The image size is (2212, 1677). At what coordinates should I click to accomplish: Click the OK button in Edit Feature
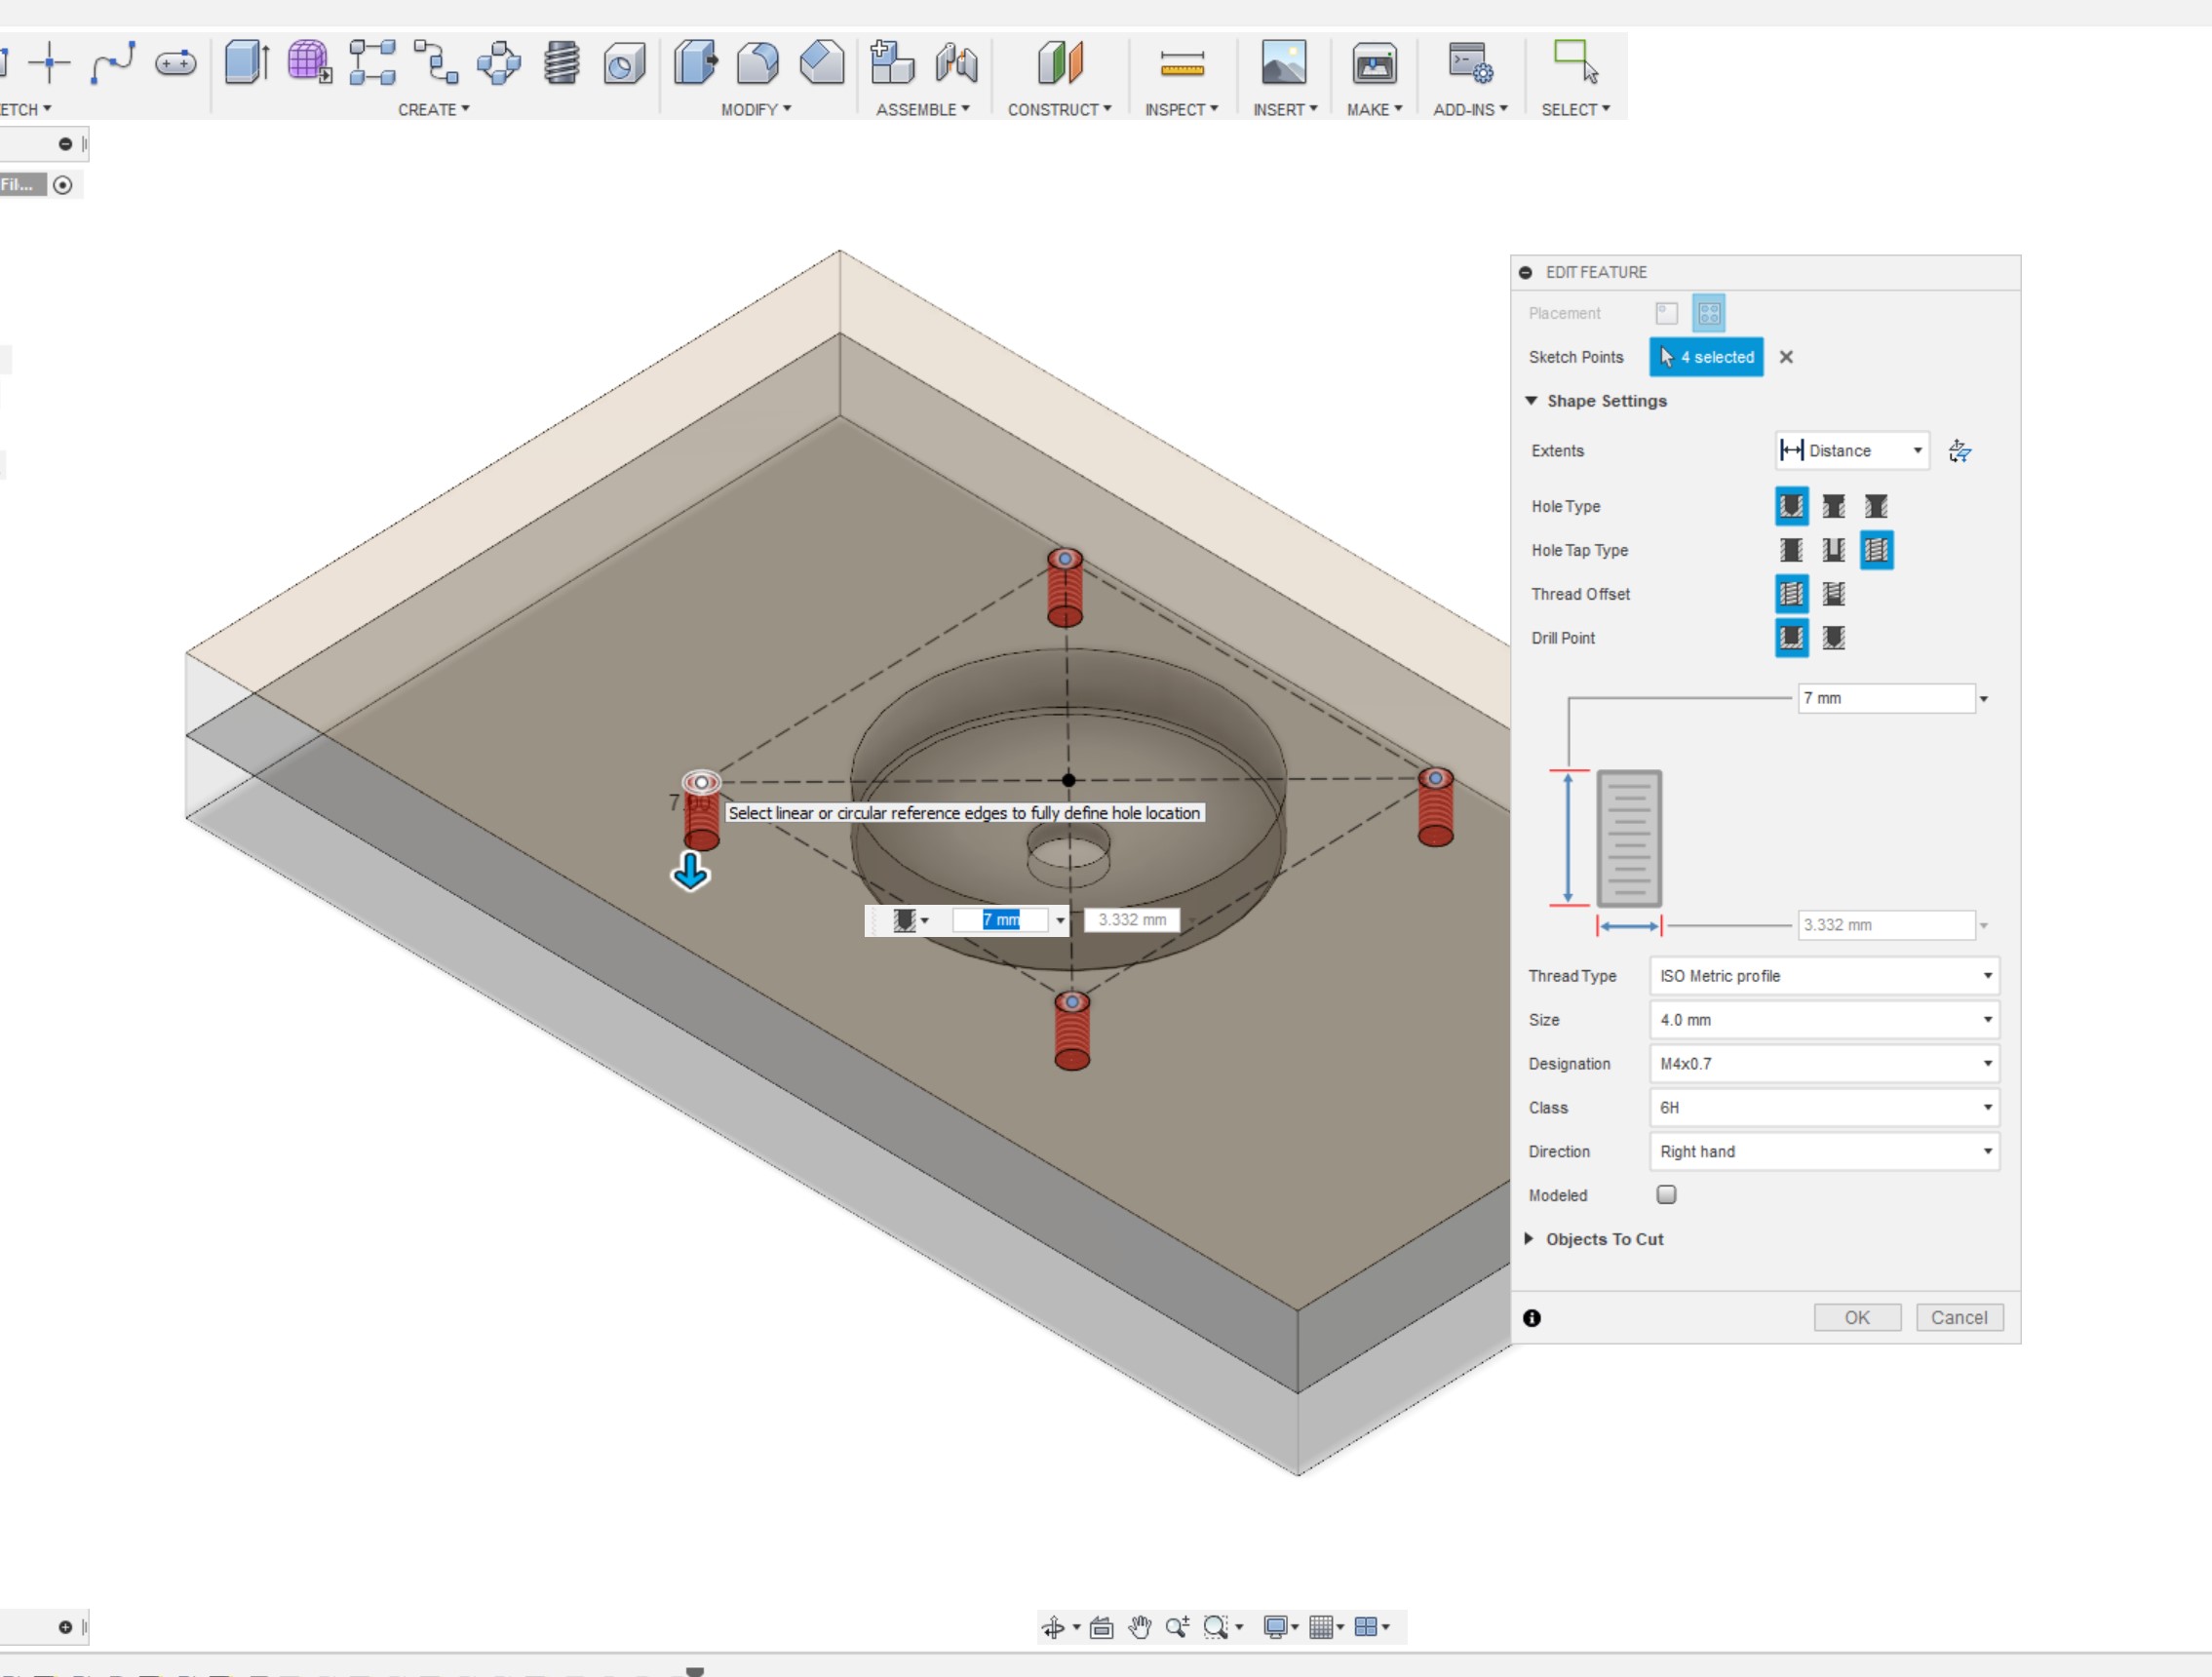click(1856, 1318)
